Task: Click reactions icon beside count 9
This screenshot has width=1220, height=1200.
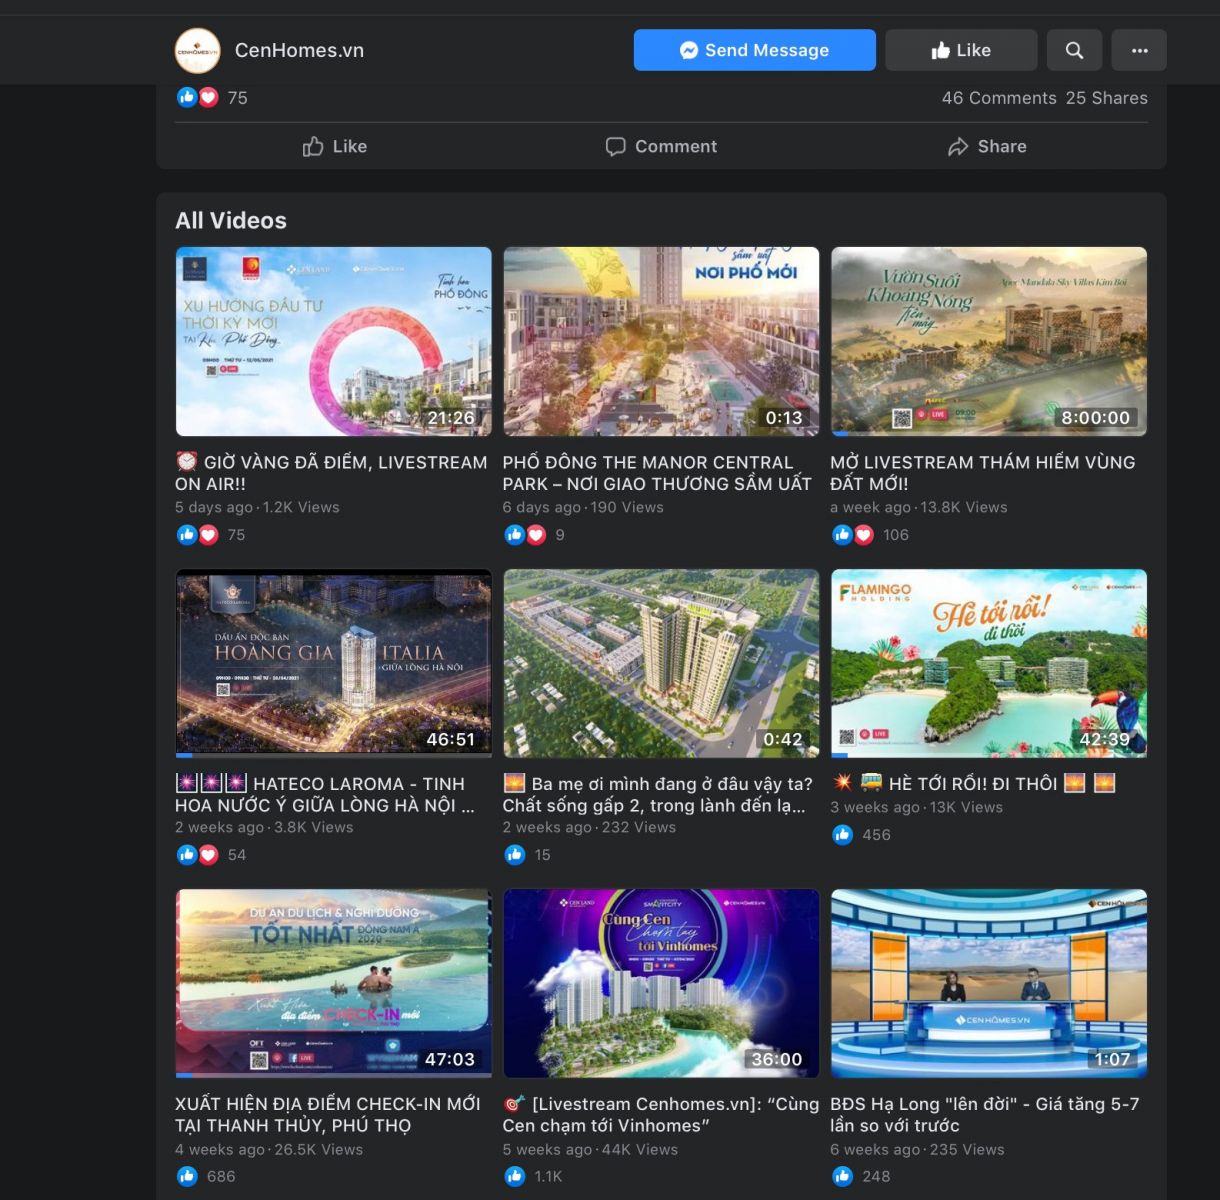Action: (525, 535)
